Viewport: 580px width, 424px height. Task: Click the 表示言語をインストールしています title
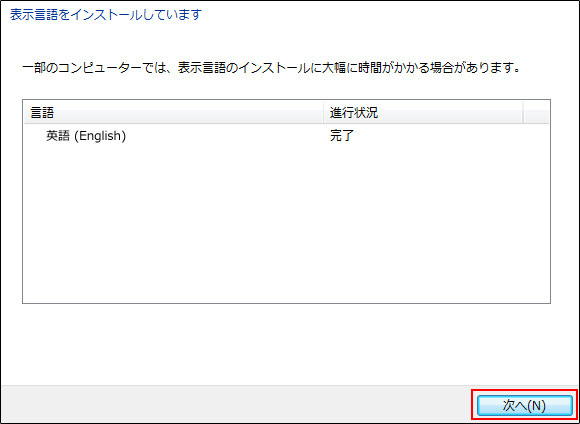[106, 15]
